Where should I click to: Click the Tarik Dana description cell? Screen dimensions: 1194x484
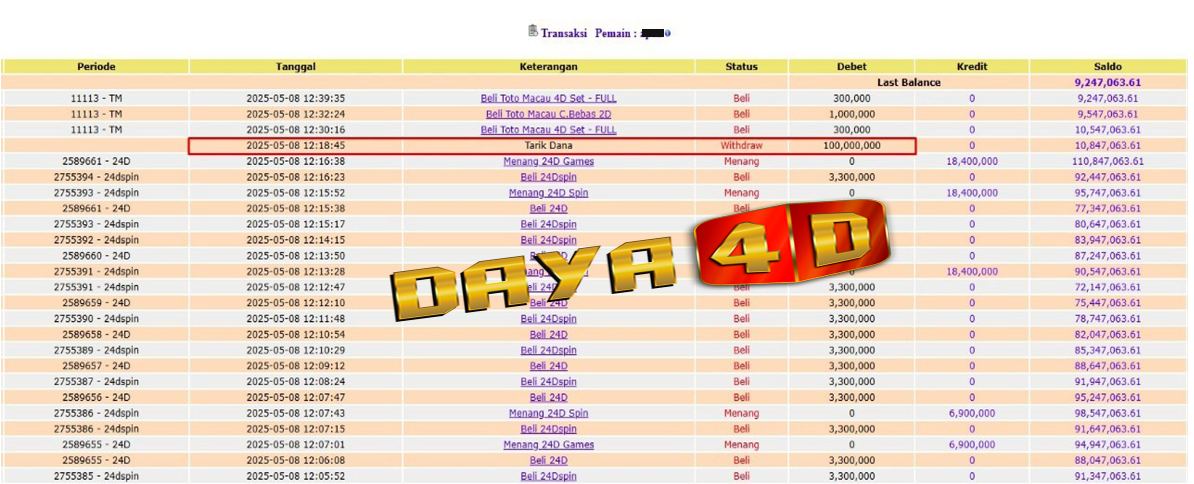click(x=548, y=145)
